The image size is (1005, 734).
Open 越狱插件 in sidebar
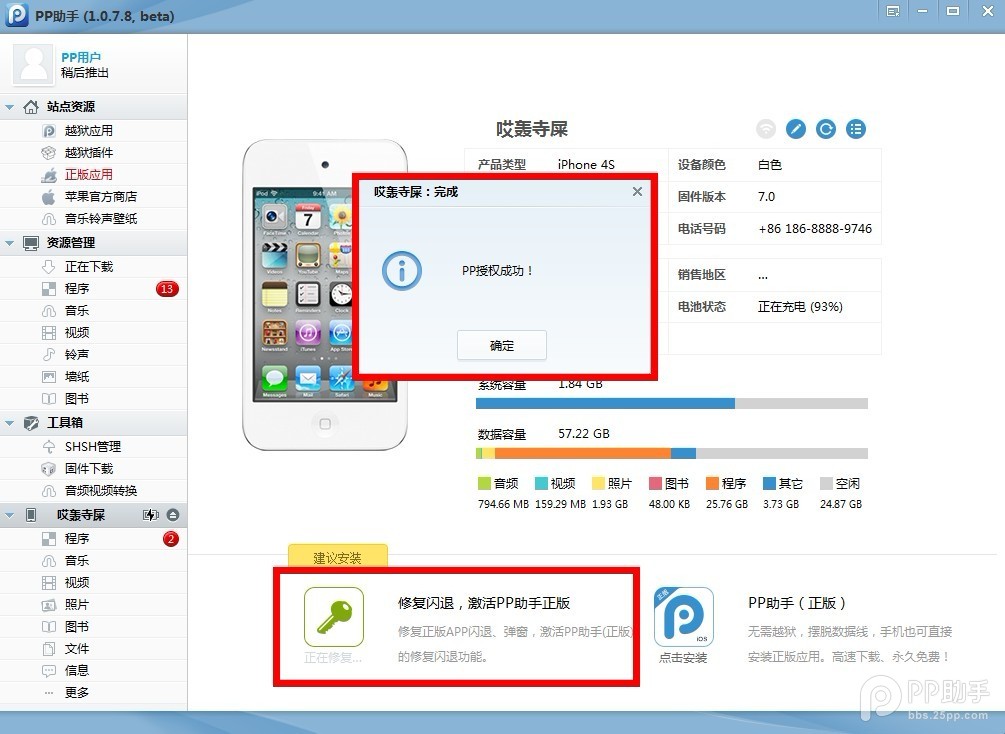point(88,153)
